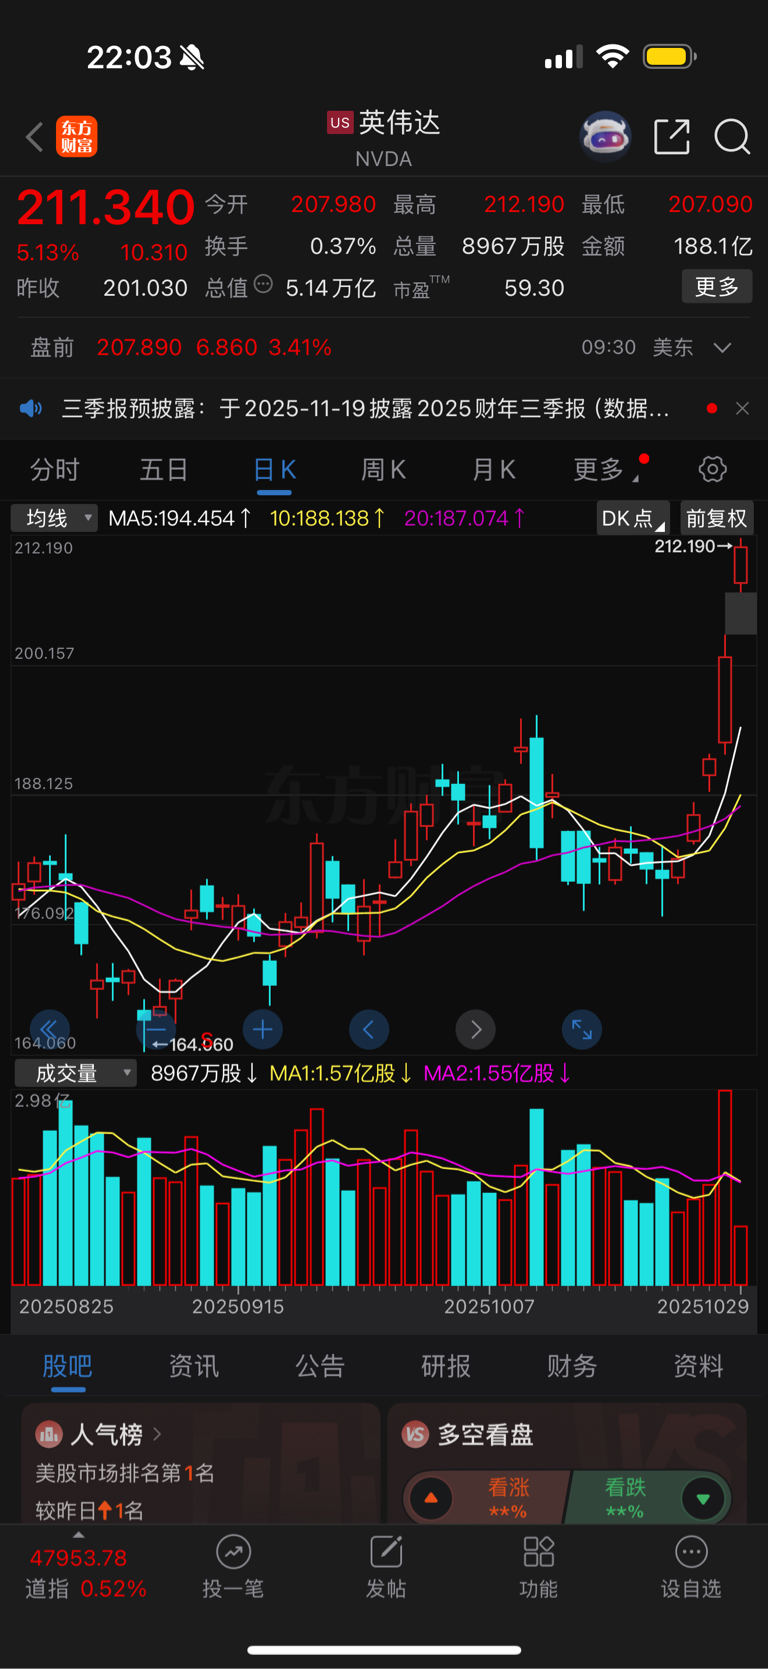This screenshot has width=768, height=1669.
Task: Switch to 五日 chart tab
Action: (x=164, y=469)
